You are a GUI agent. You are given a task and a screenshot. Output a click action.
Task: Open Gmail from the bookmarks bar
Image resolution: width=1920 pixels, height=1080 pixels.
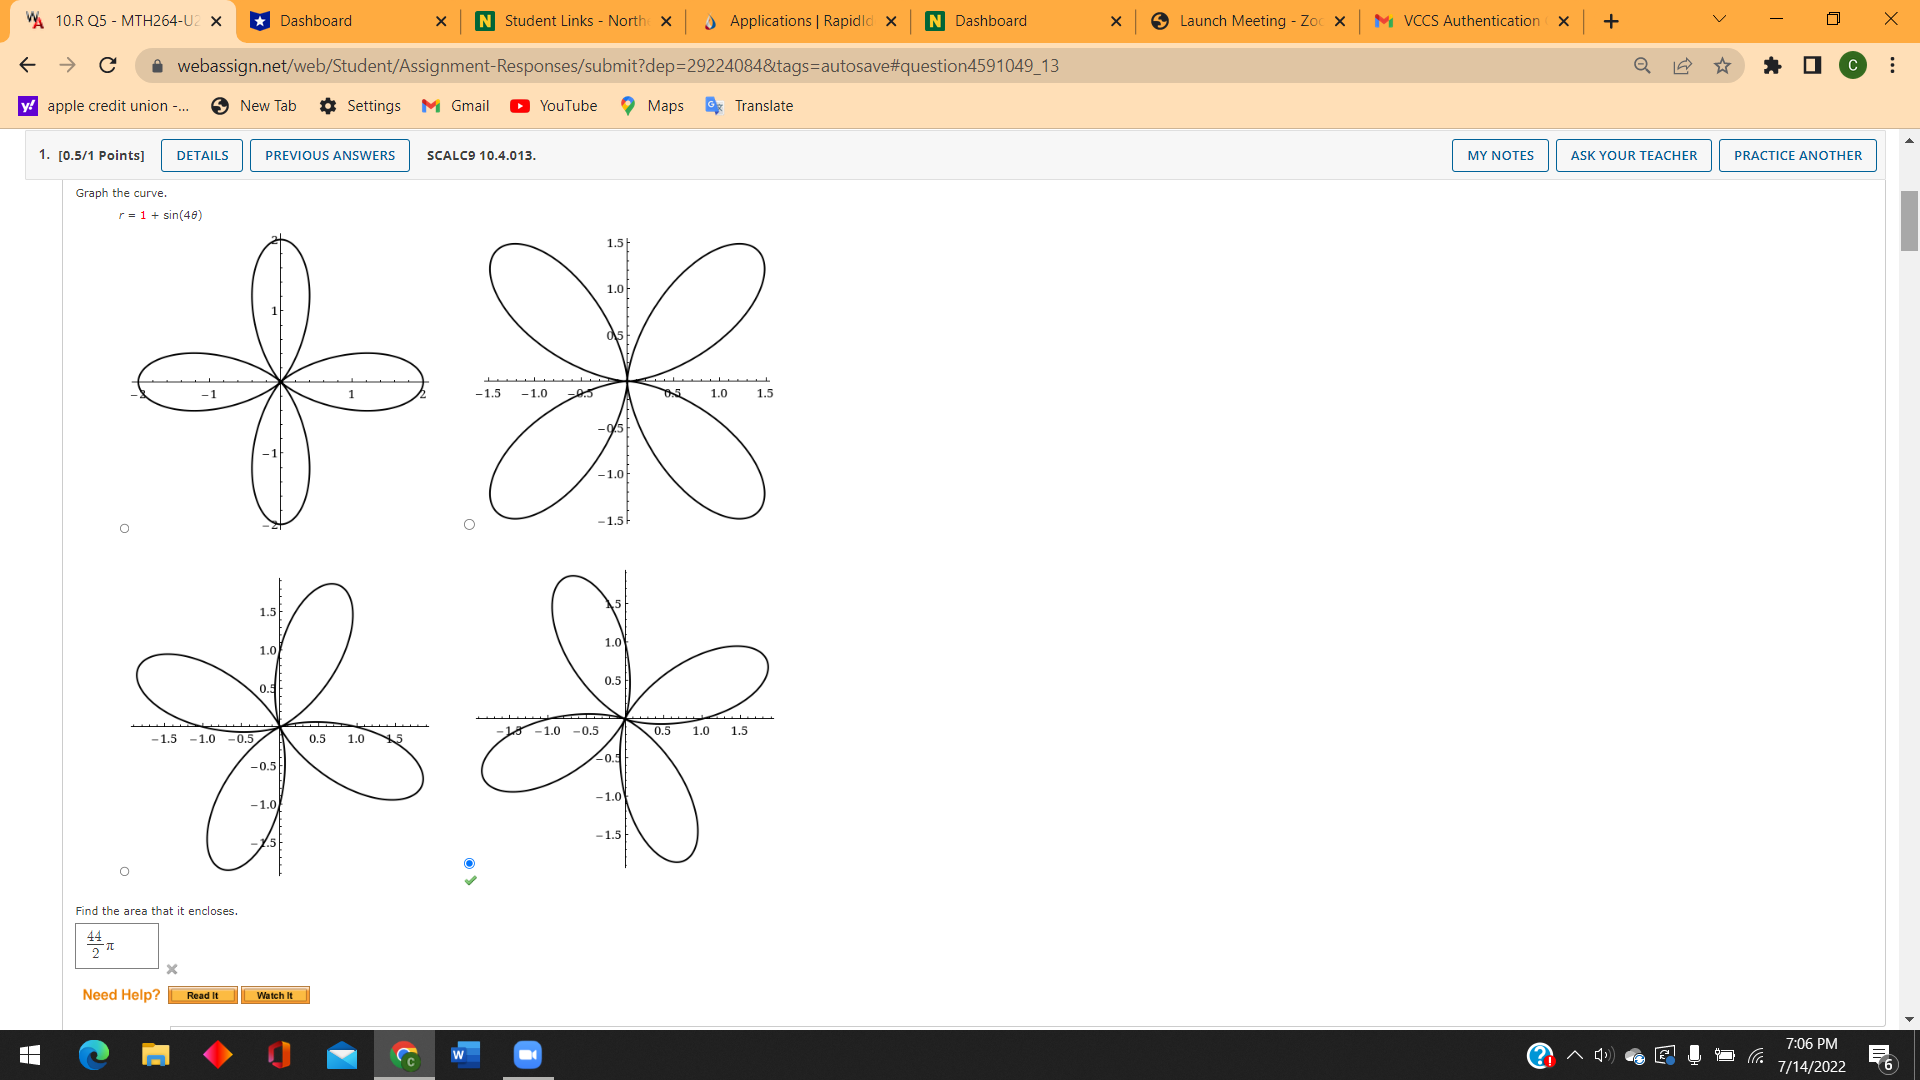tap(455, 105)
